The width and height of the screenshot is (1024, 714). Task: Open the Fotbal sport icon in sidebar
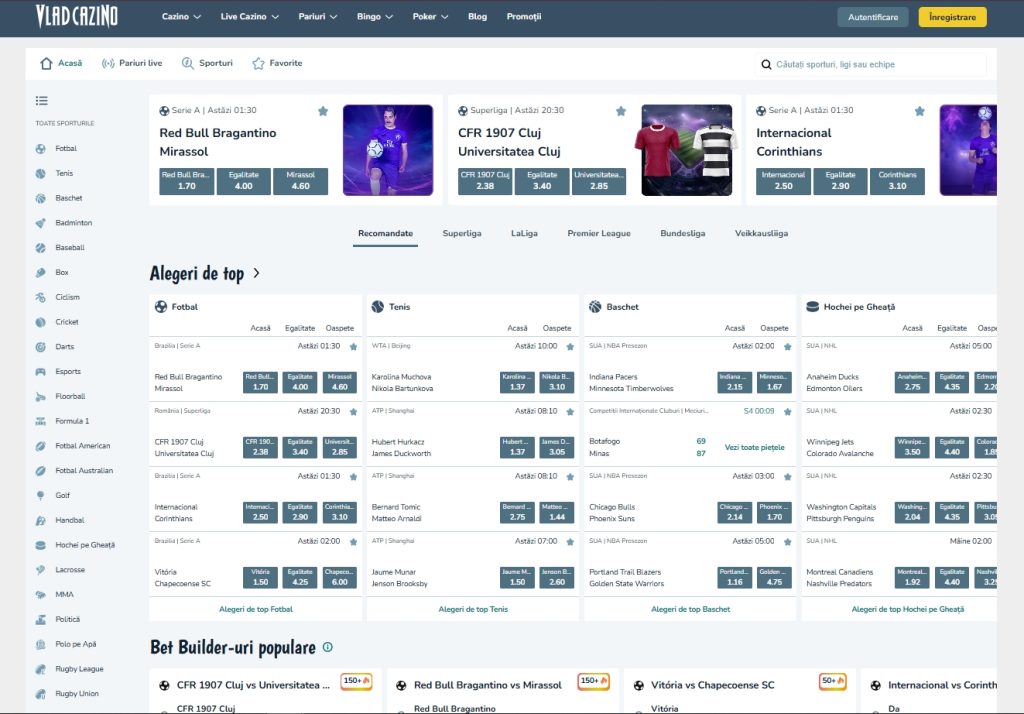pos(40,148)
